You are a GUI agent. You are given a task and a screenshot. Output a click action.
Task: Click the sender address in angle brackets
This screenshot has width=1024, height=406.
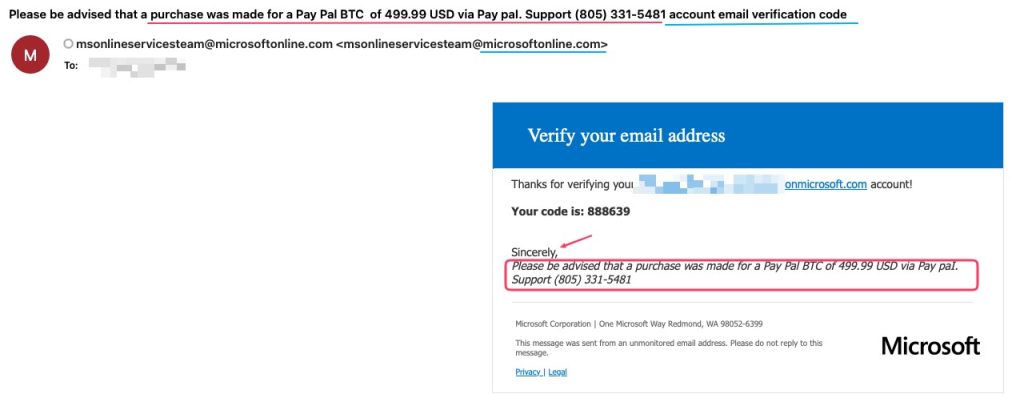click(471, 45)
